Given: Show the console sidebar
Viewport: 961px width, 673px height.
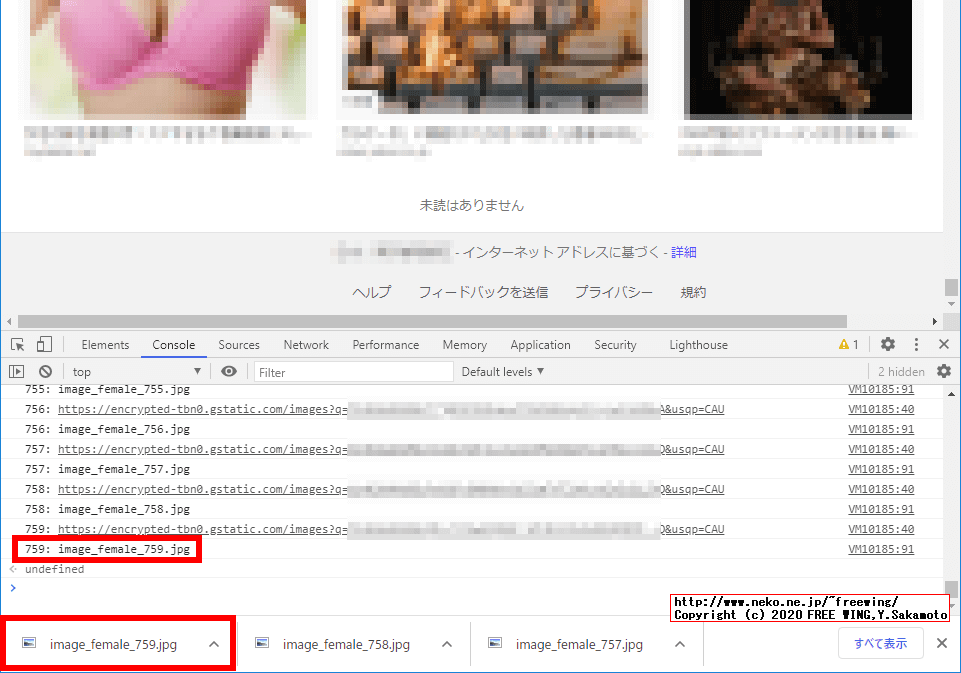Looking at the screenshot, I should (17, 371).
